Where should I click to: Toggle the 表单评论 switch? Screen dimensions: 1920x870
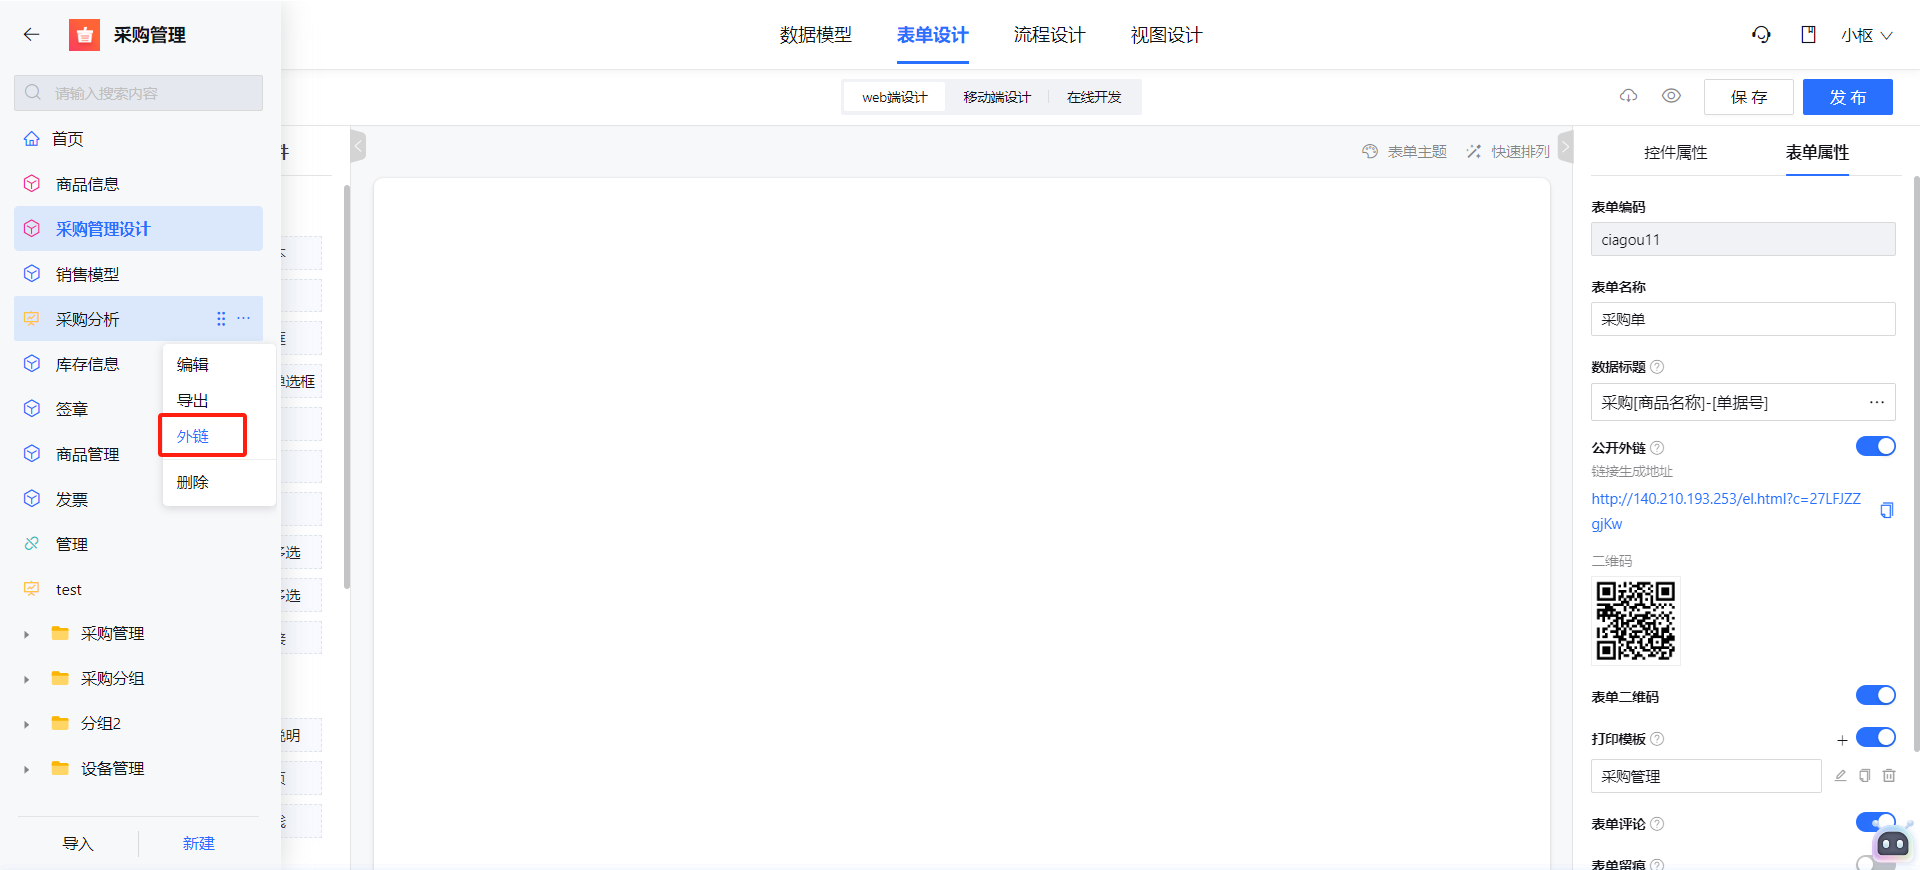pyautogui.click(x=1875, y=822)
